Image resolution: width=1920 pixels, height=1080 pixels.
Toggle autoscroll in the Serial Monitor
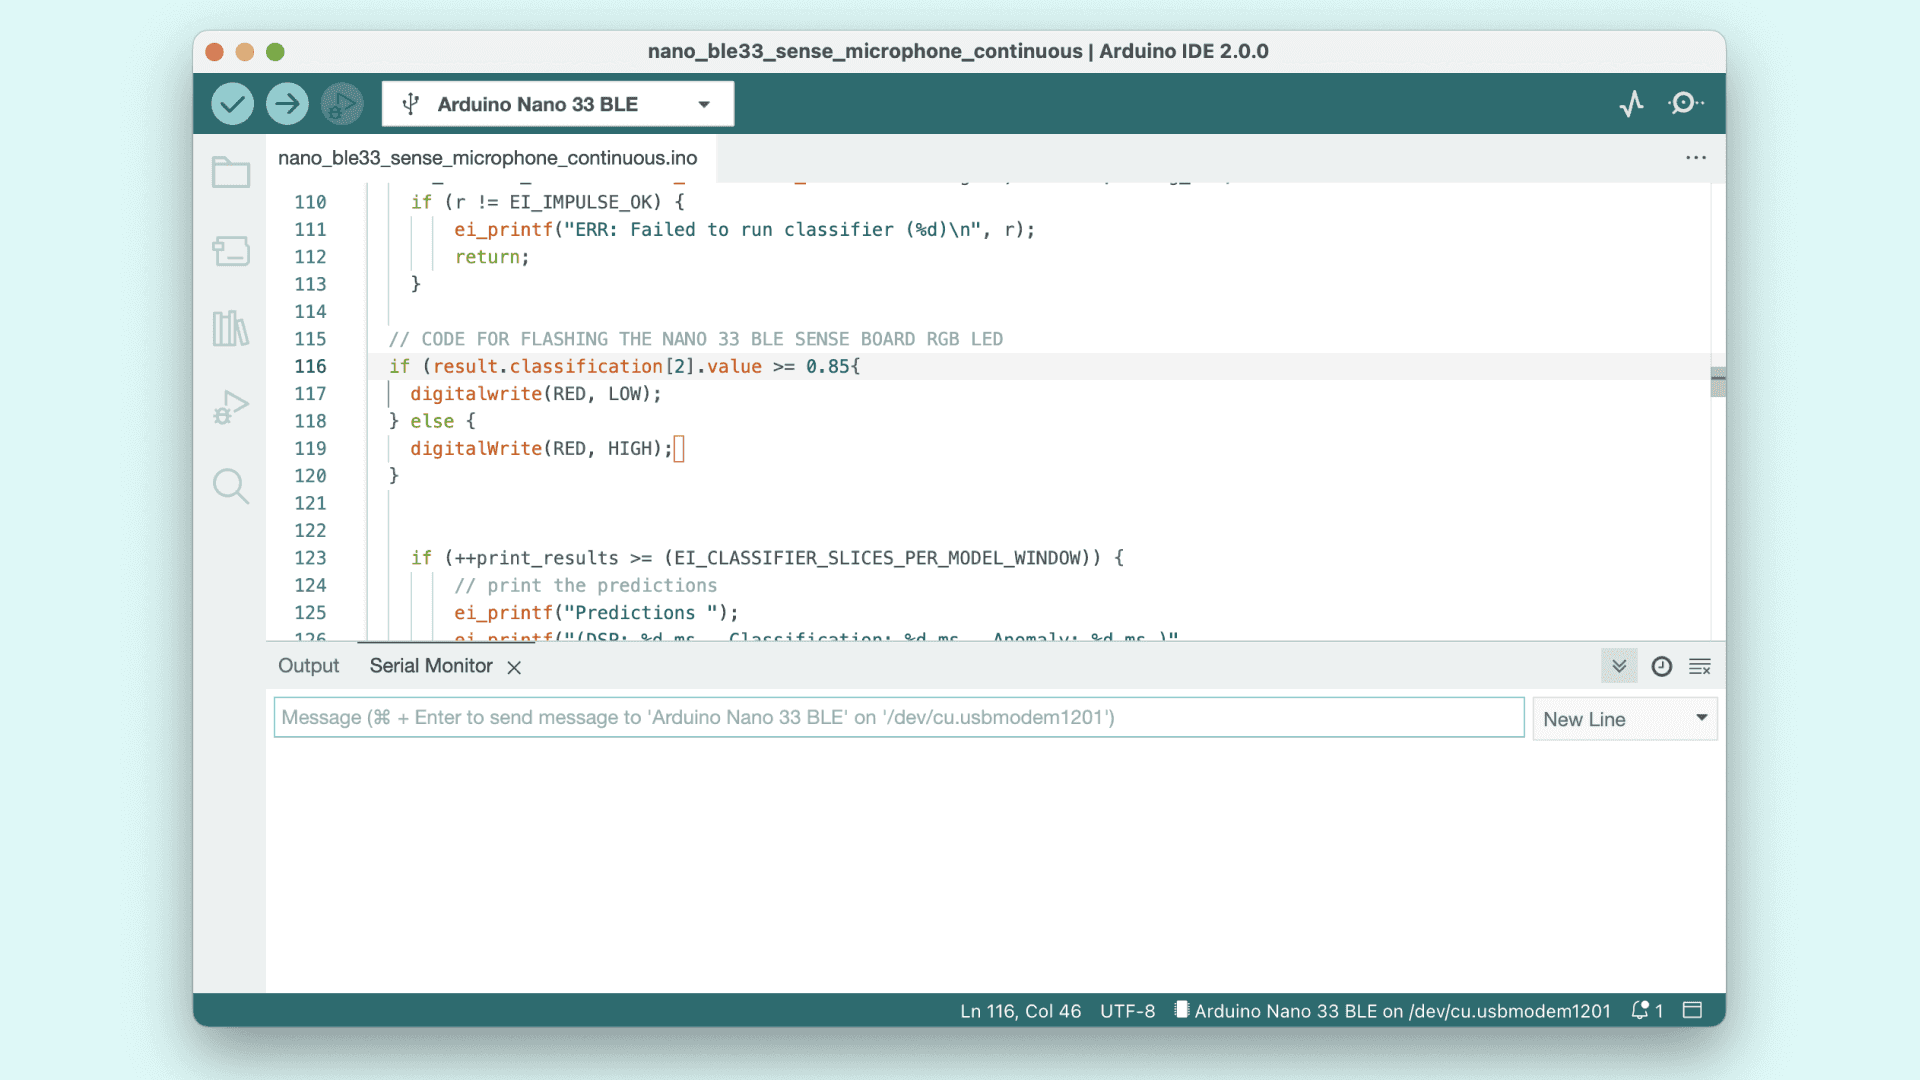point(1619,667)
